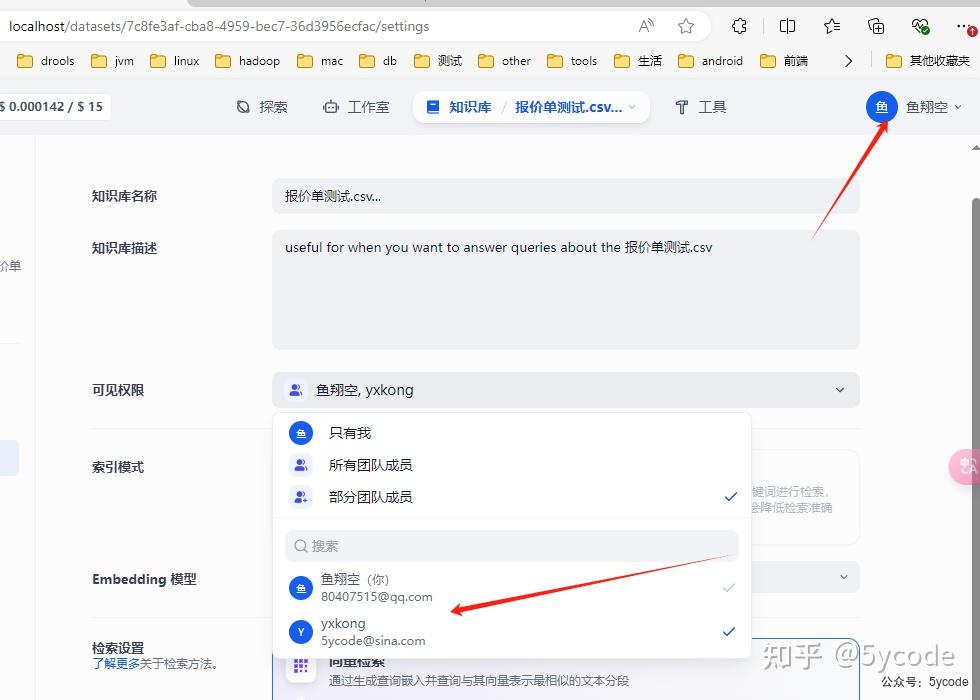Open the android bookmark folder
The image size is (980, 700).
711,61
